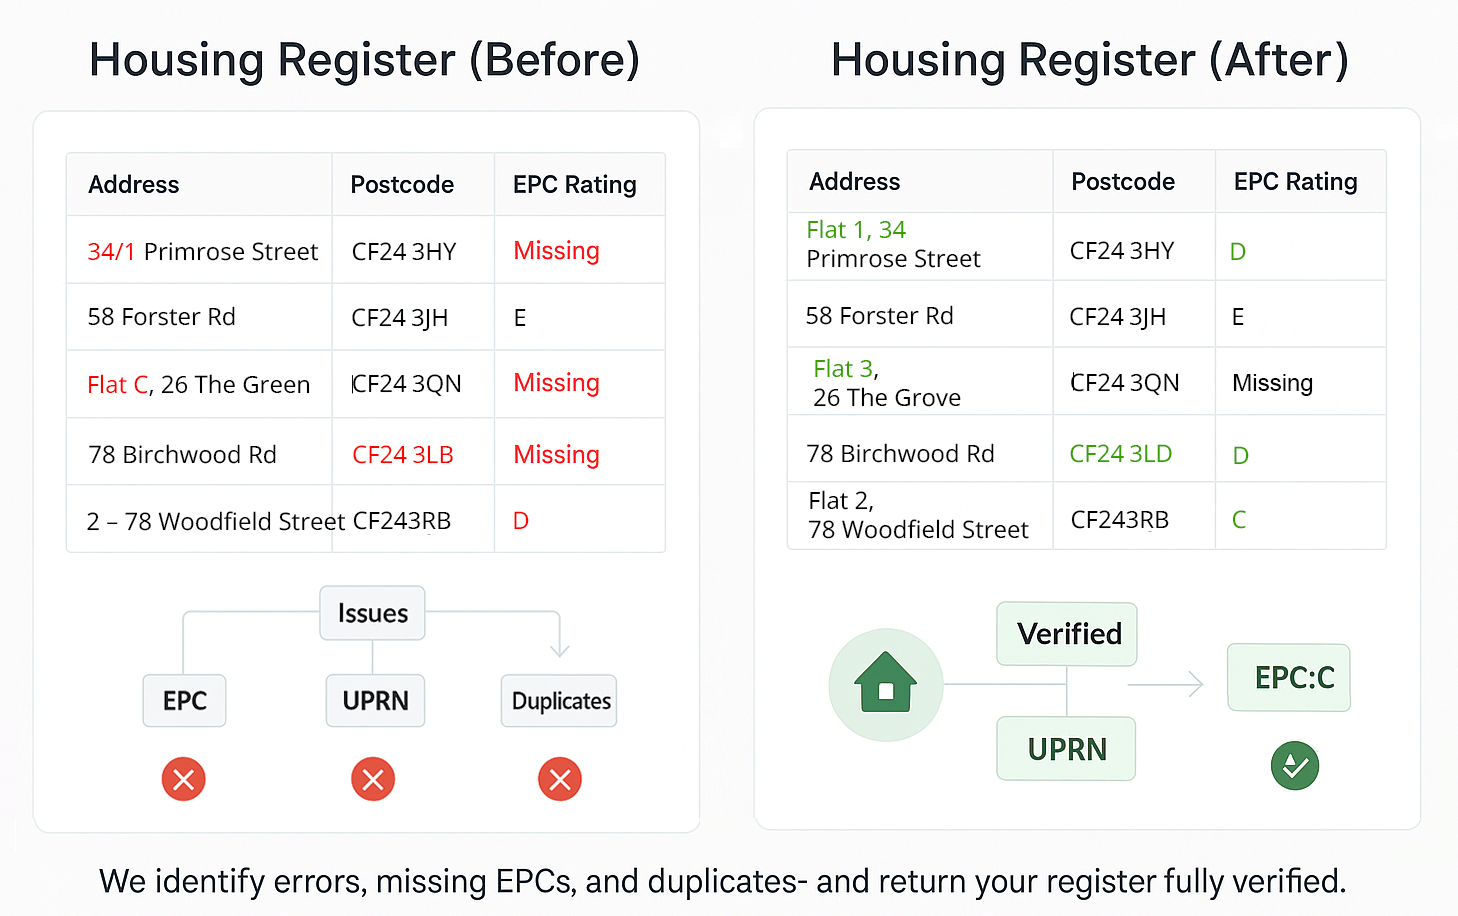Image resolution: width=1458 pixels, height=916 pixels.
Task: Click the Duplicates issue box
Action: 559,701
